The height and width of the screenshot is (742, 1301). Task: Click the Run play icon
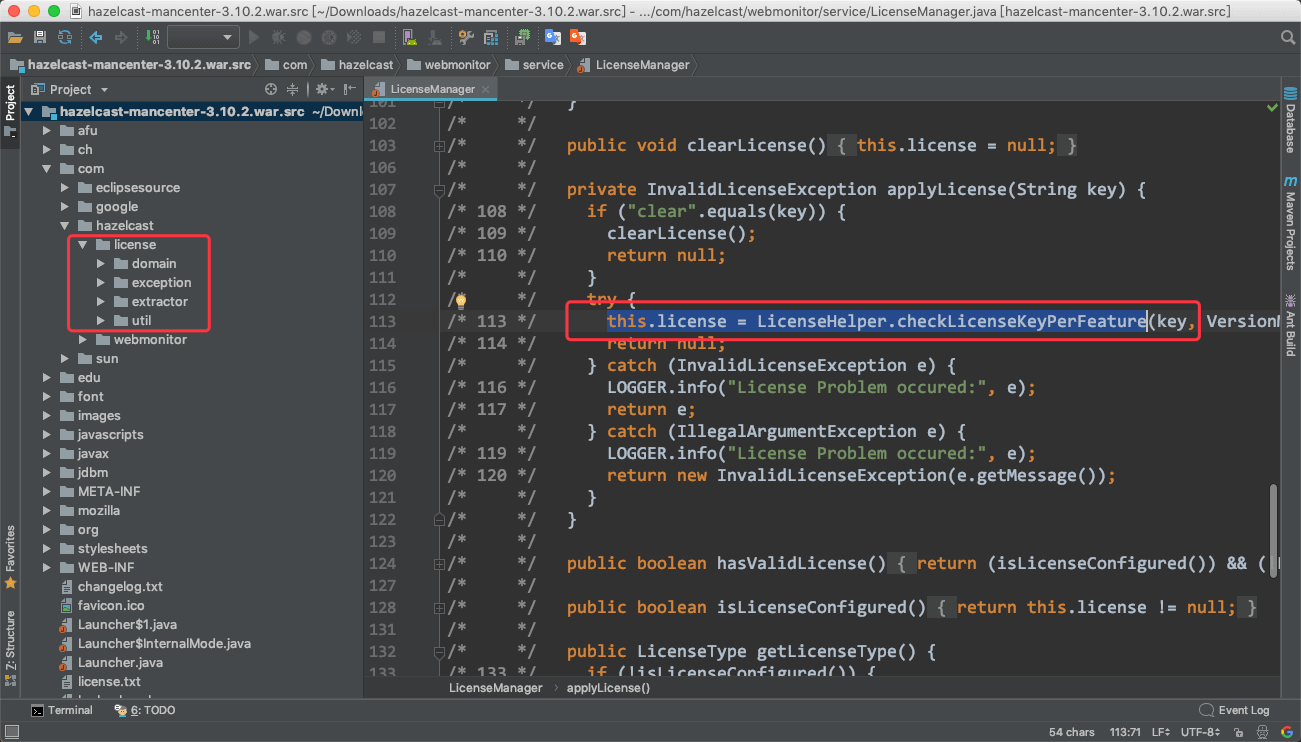point(253,37)
